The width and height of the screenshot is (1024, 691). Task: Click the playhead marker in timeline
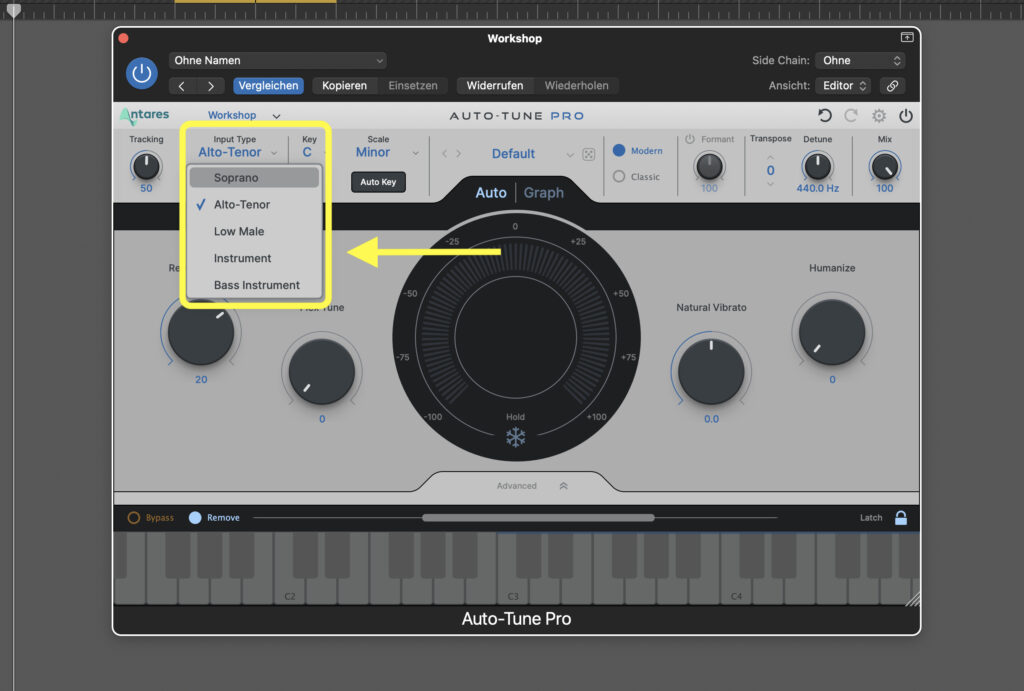pos(13,10)
